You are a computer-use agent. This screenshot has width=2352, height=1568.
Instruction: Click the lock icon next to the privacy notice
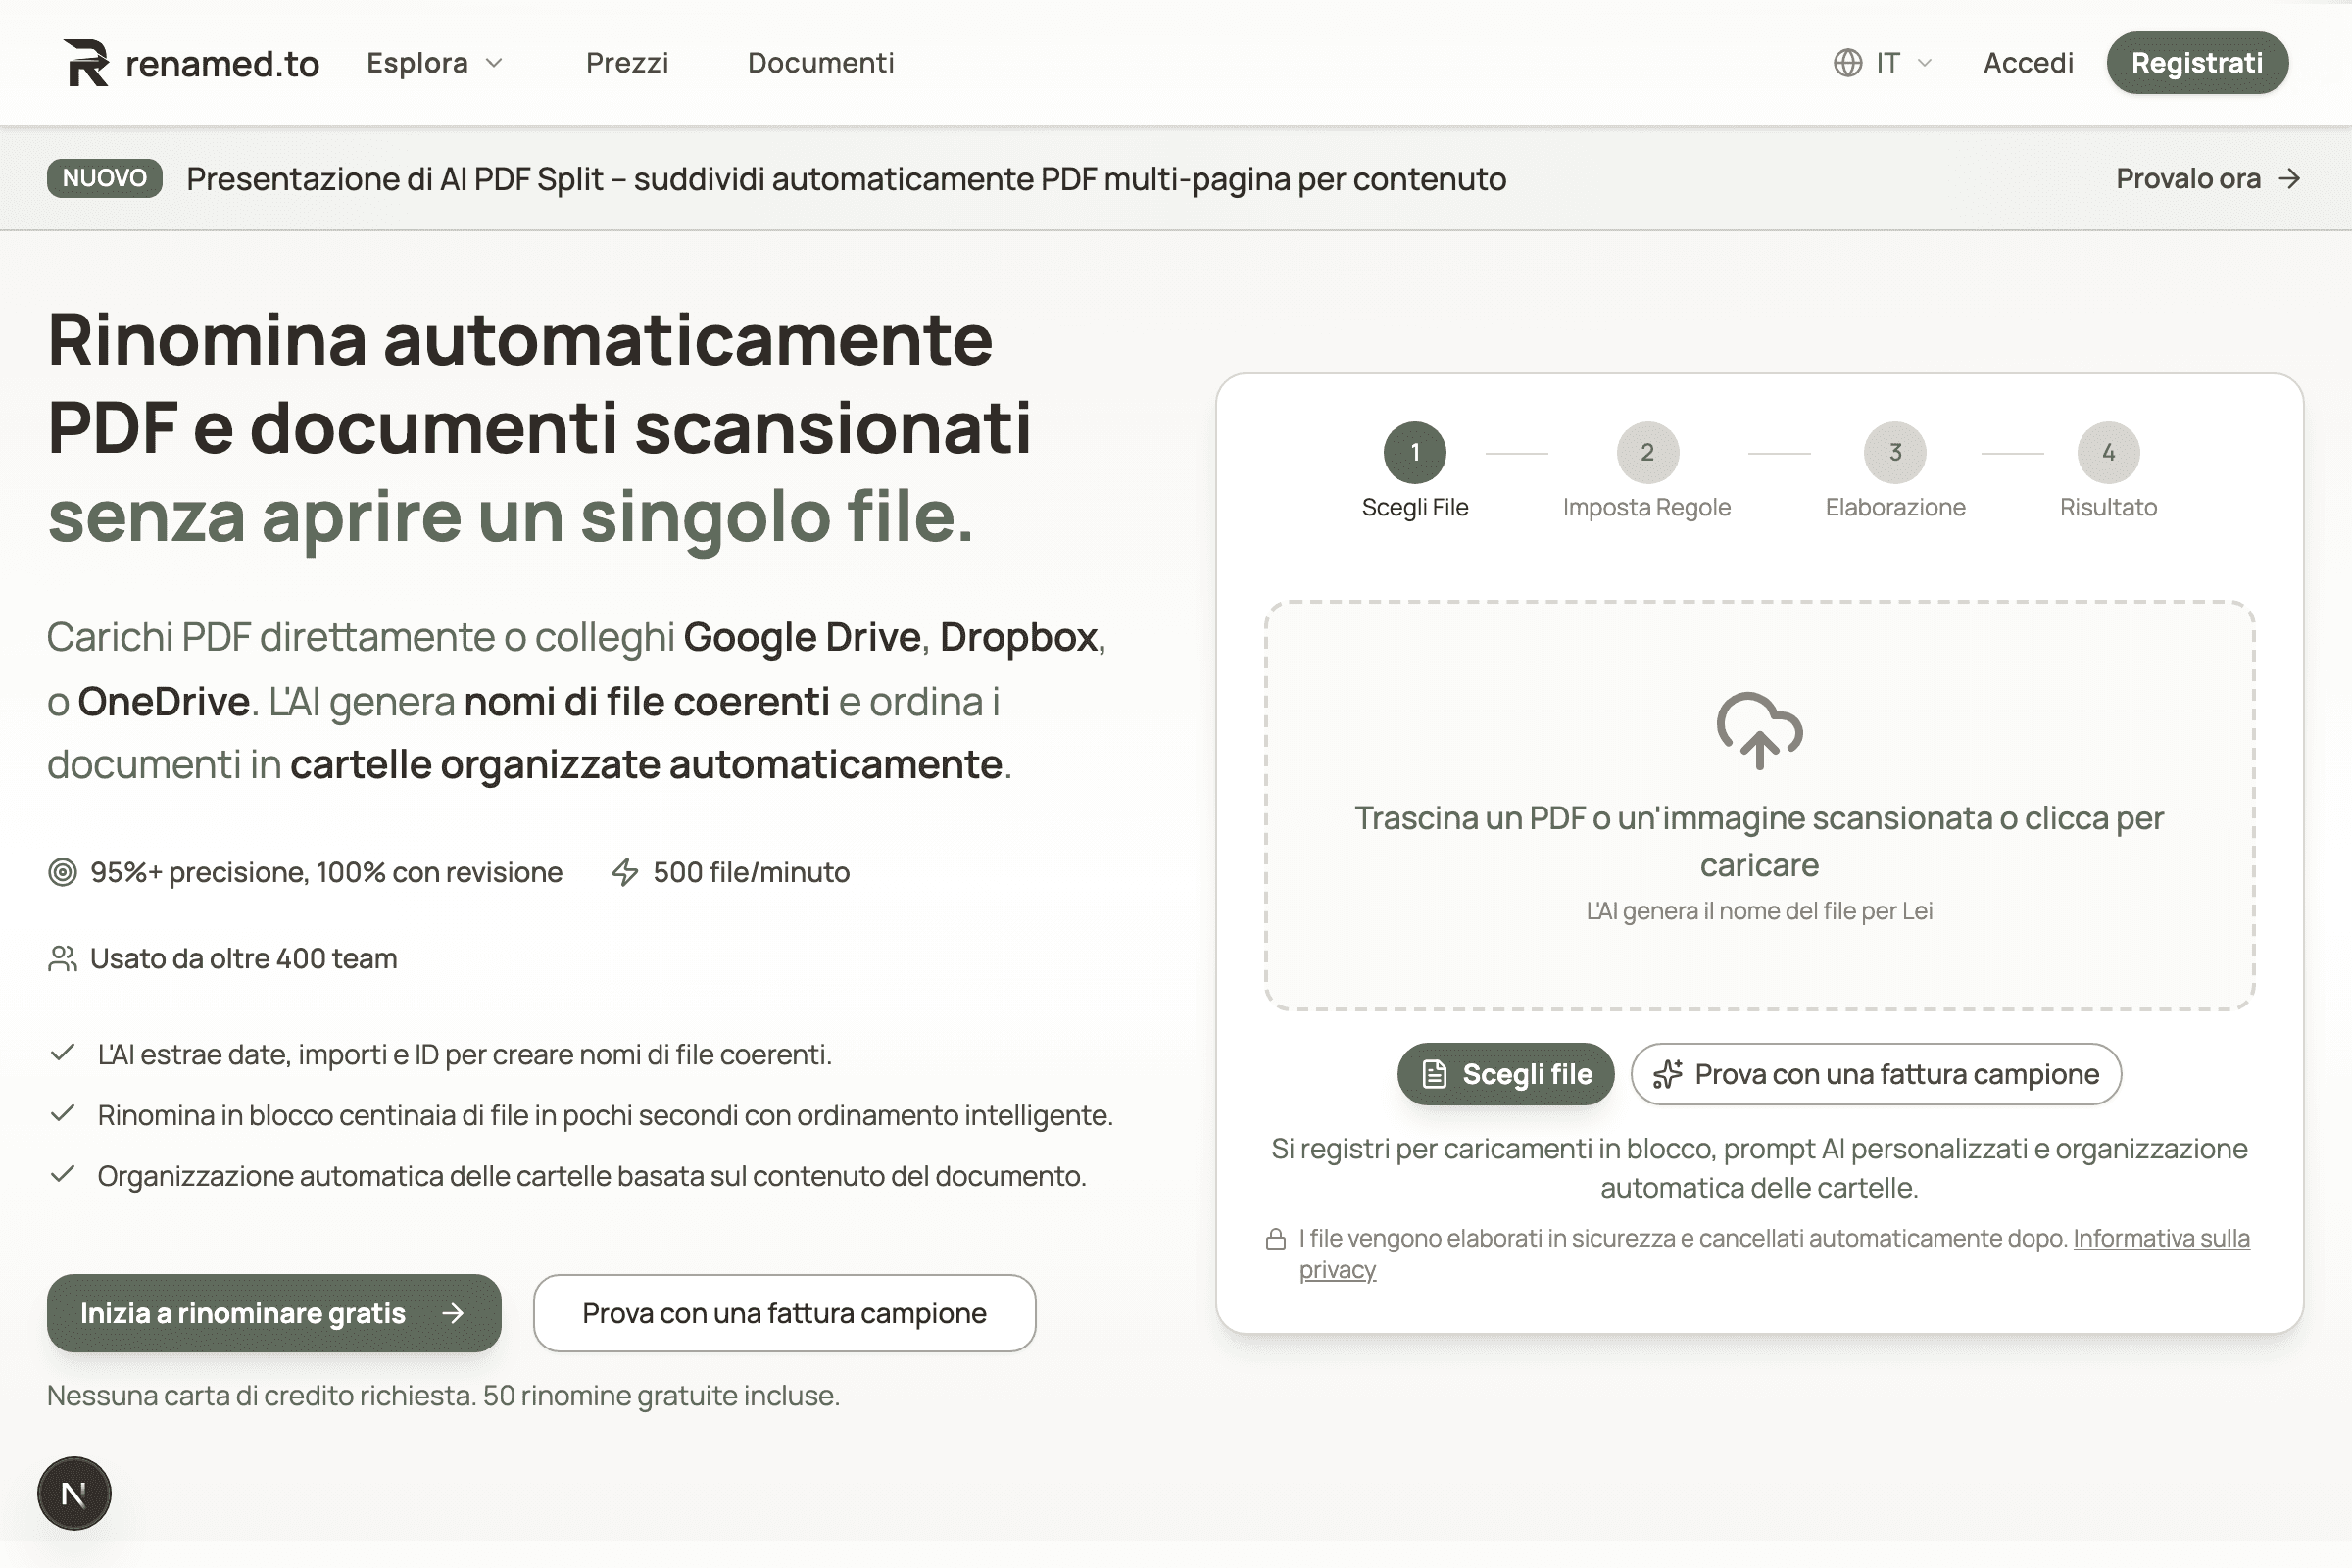coord(1275,1237)
